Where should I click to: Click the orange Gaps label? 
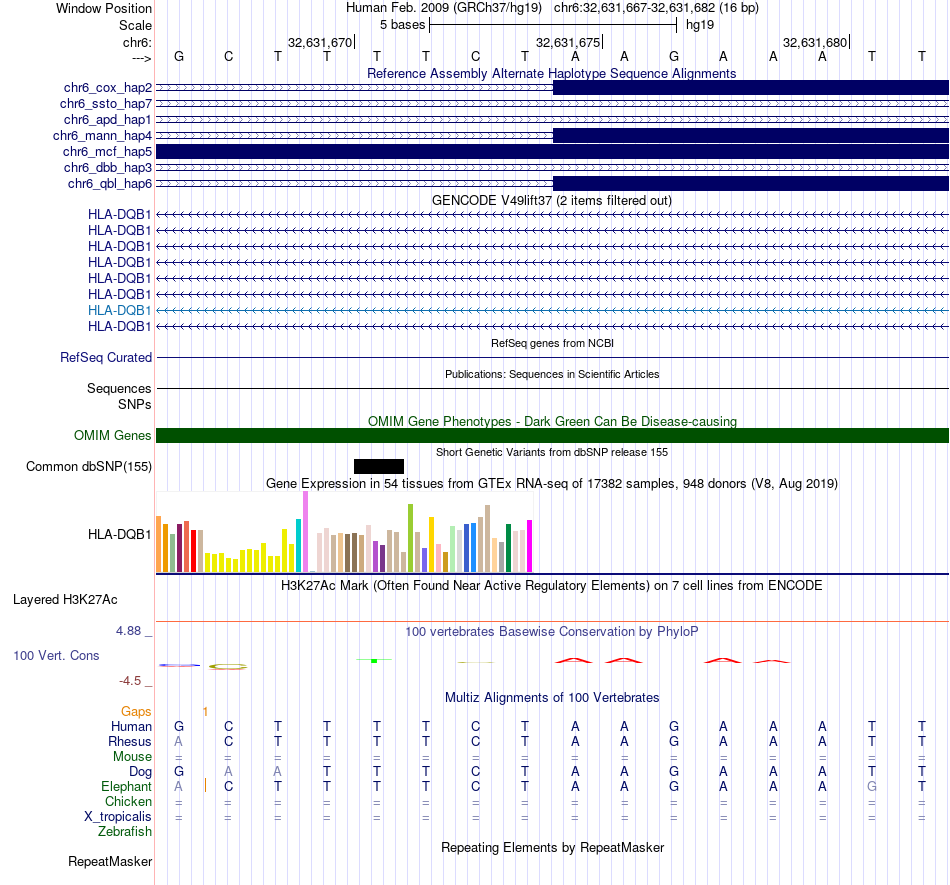[136, 711]
